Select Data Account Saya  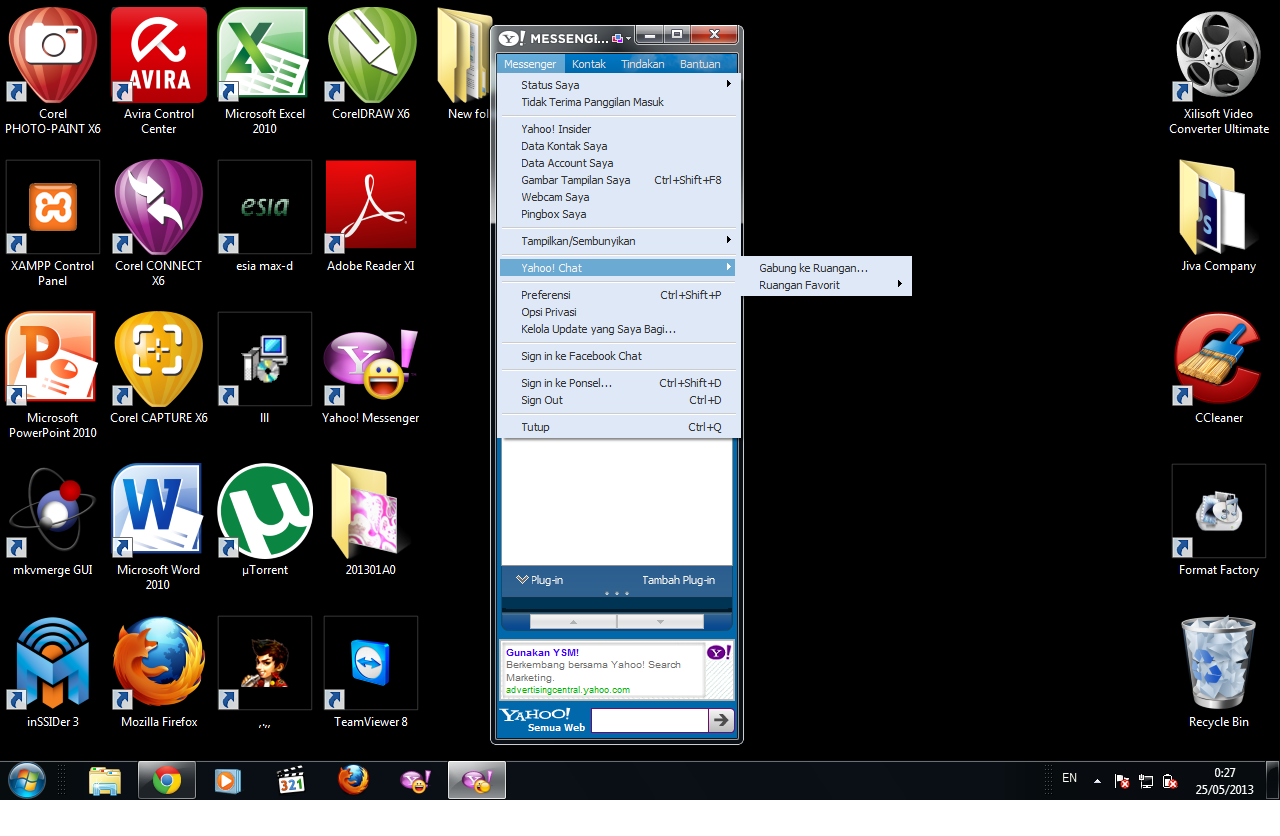pyautogui.click(x=618, y=163)
